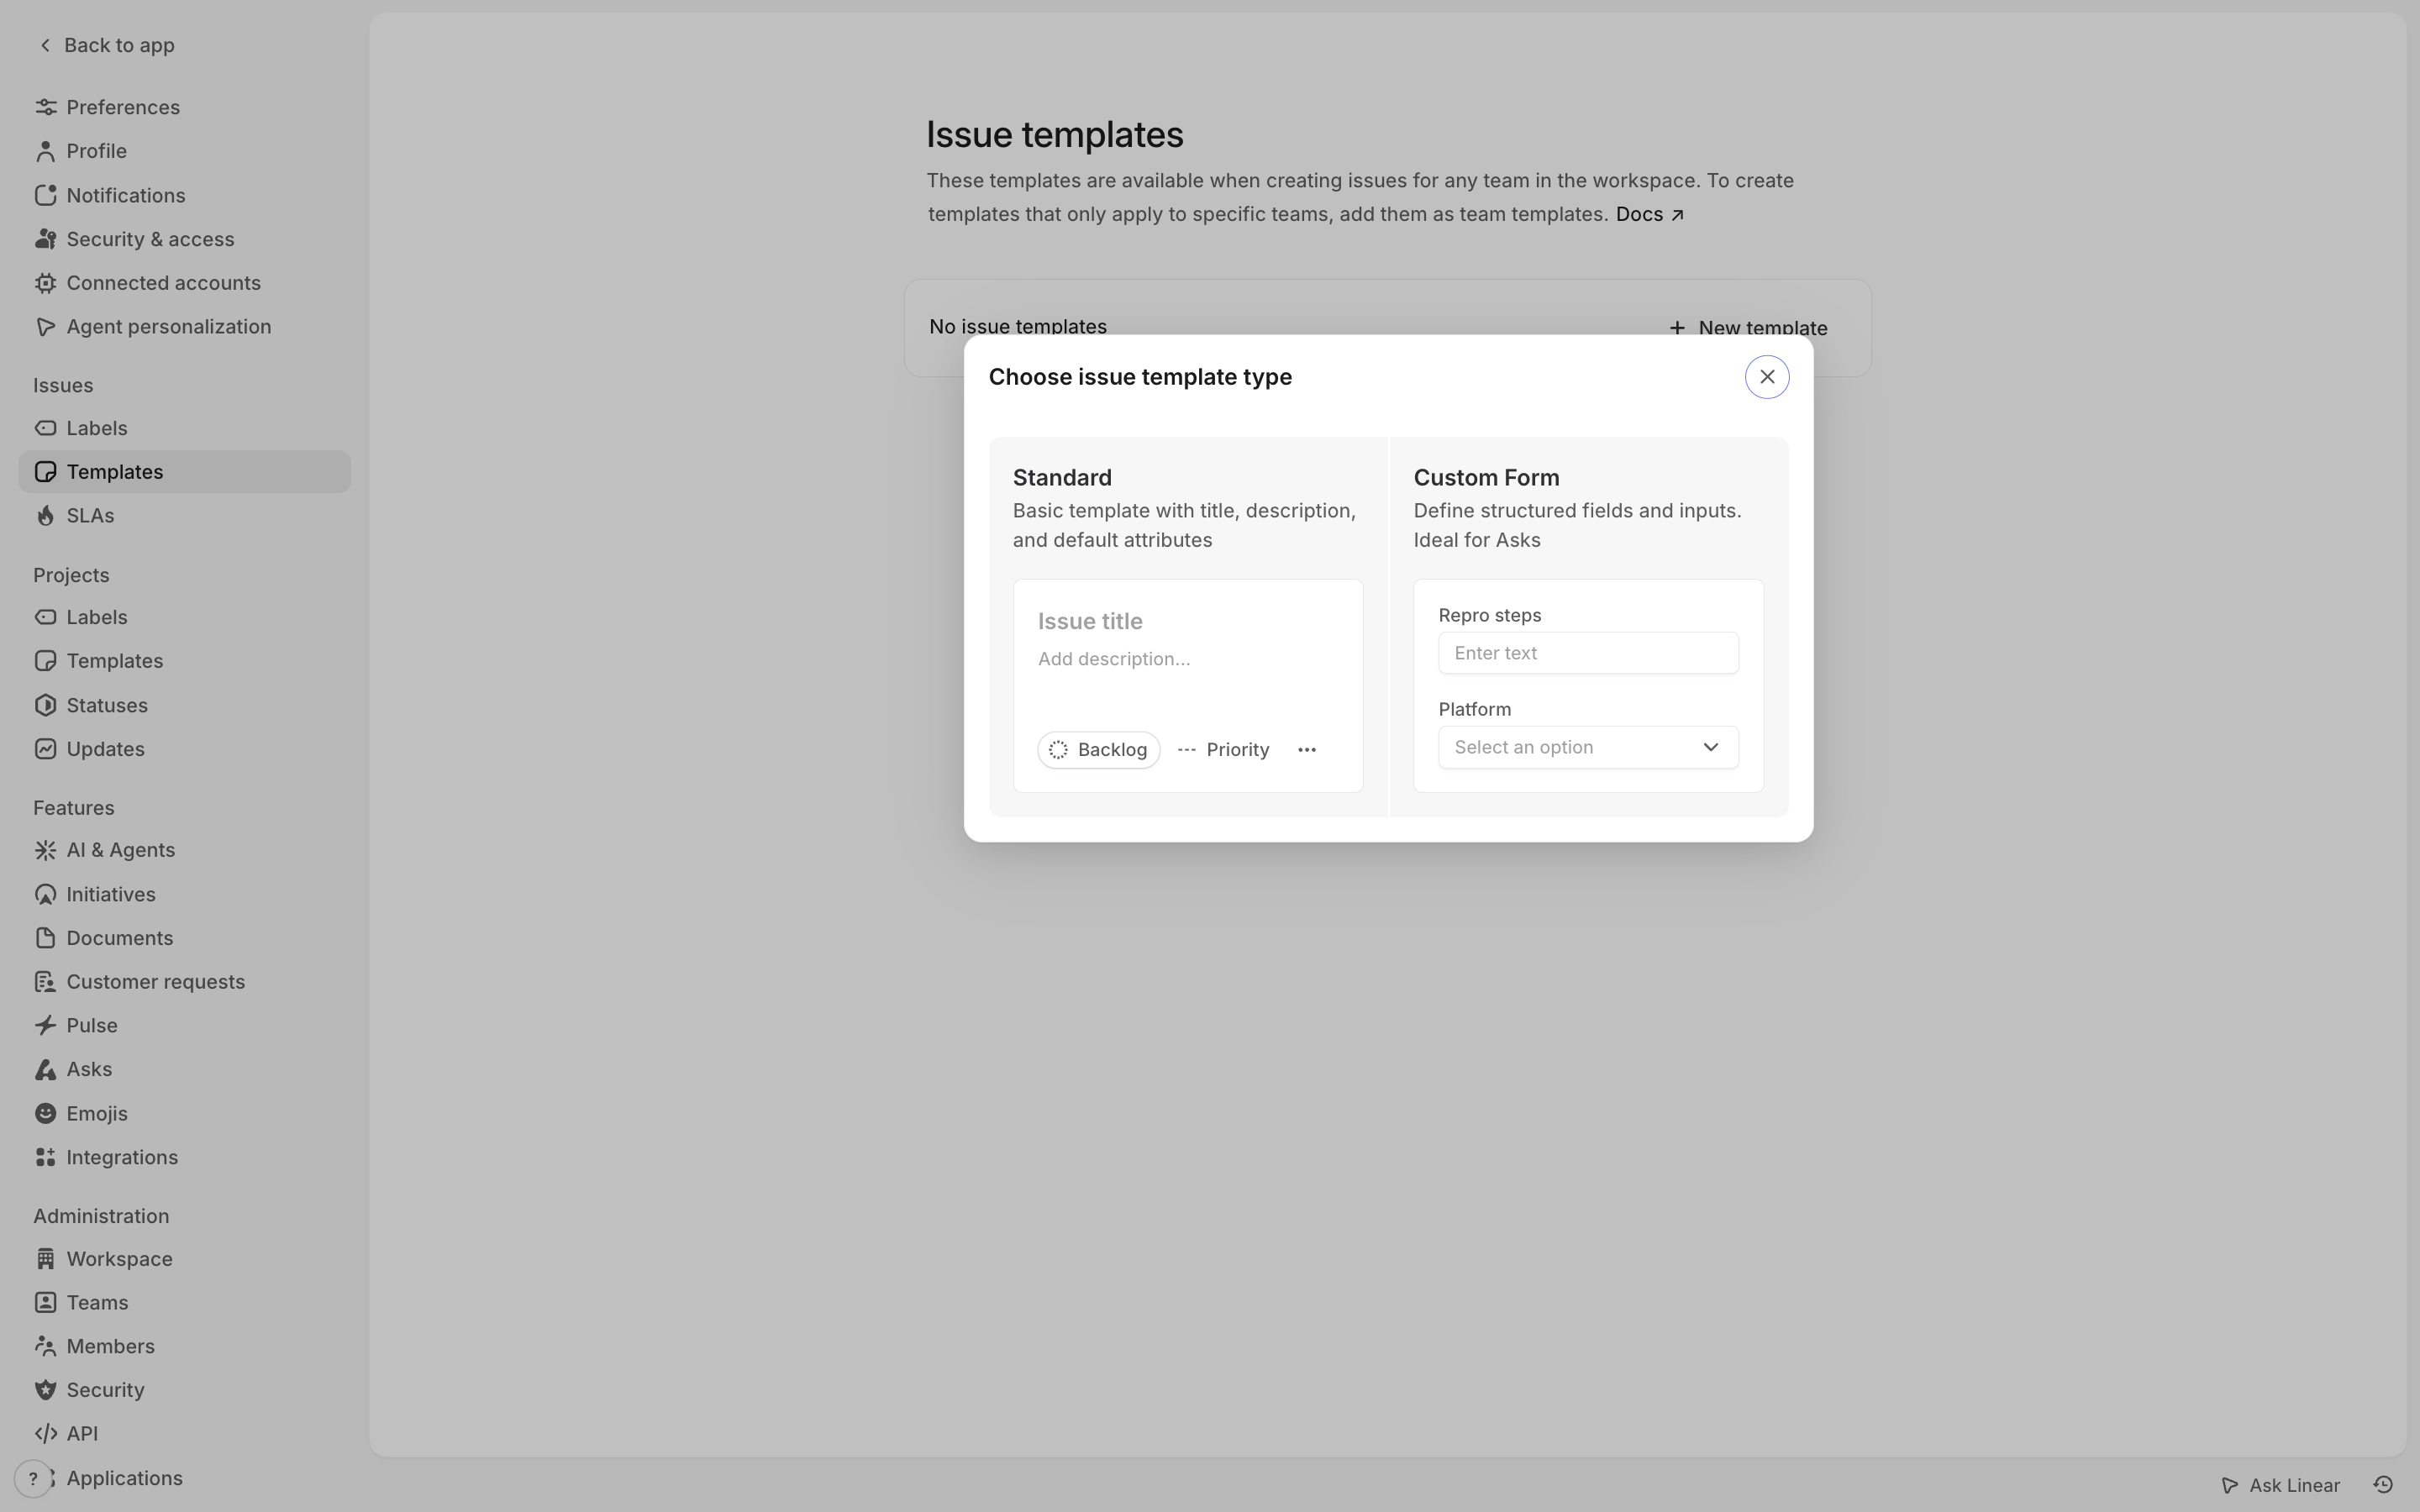2420x1512 pixels.
Task: Click the Pulse bolt icon
Action: [x=45, y=1026]
